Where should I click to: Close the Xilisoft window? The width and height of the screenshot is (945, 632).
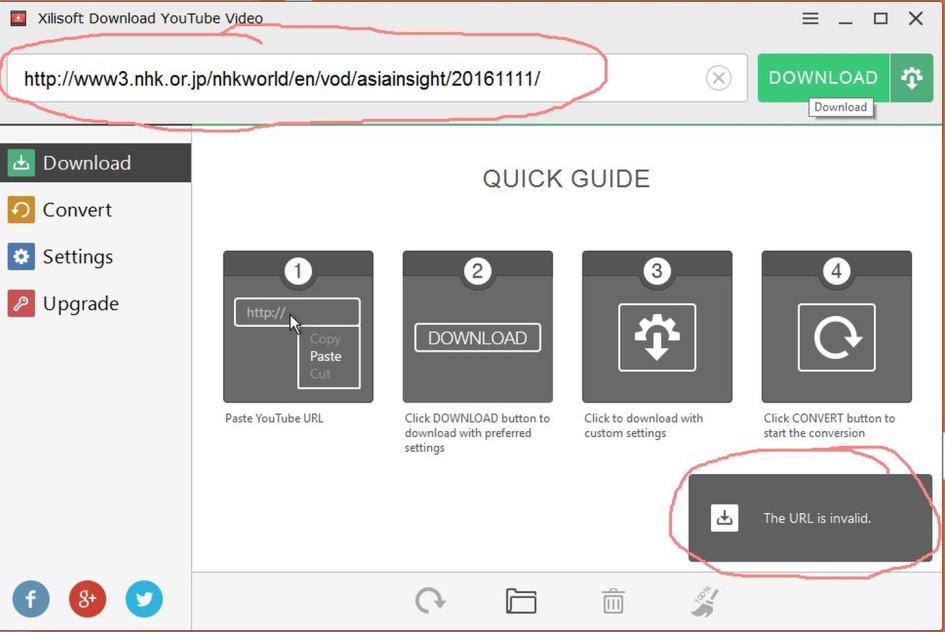click(916, 19)
